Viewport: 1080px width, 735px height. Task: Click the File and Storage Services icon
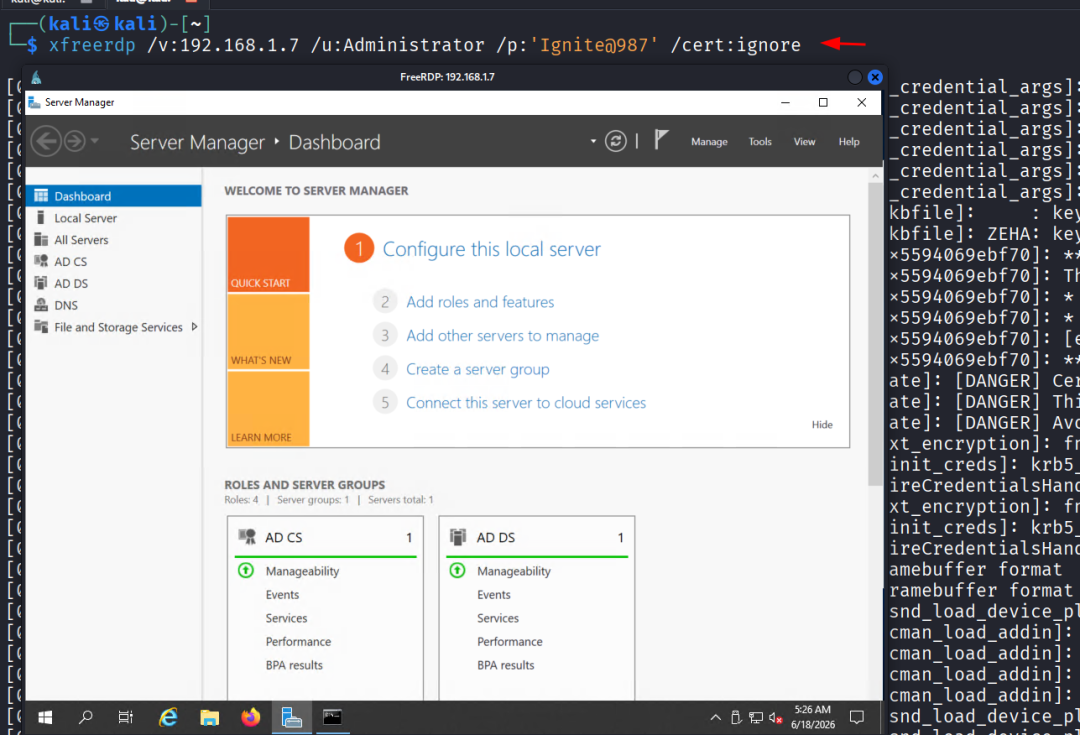[41, 327]
